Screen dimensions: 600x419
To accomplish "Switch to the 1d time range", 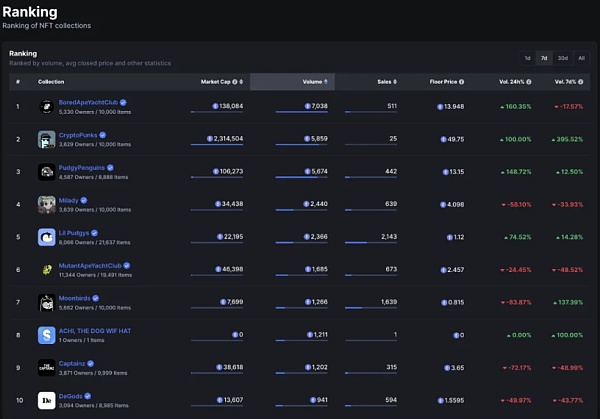I will coord(527,58).
